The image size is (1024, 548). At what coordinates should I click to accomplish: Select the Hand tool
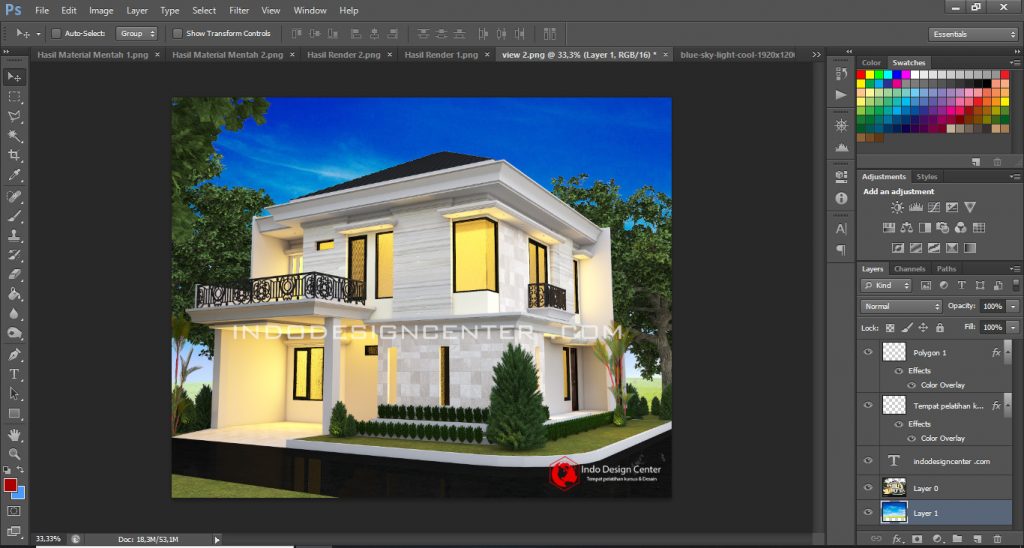tap(14, 435)
